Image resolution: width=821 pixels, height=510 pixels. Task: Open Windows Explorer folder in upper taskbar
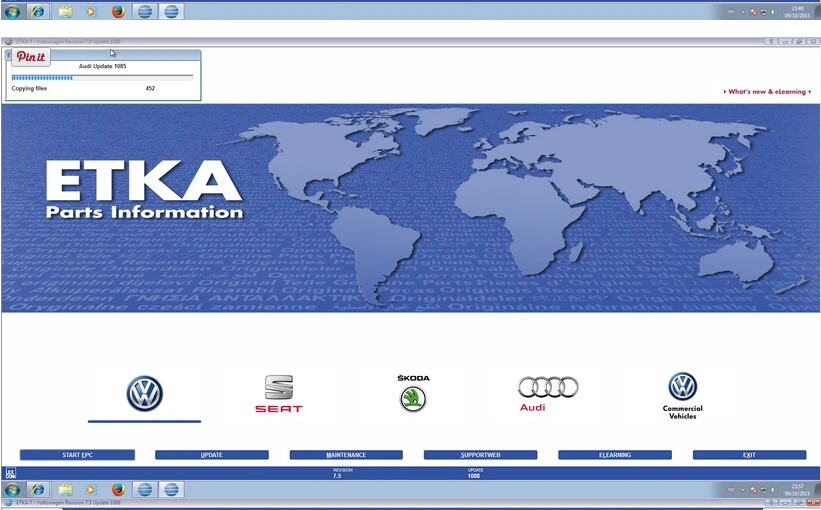65,12
